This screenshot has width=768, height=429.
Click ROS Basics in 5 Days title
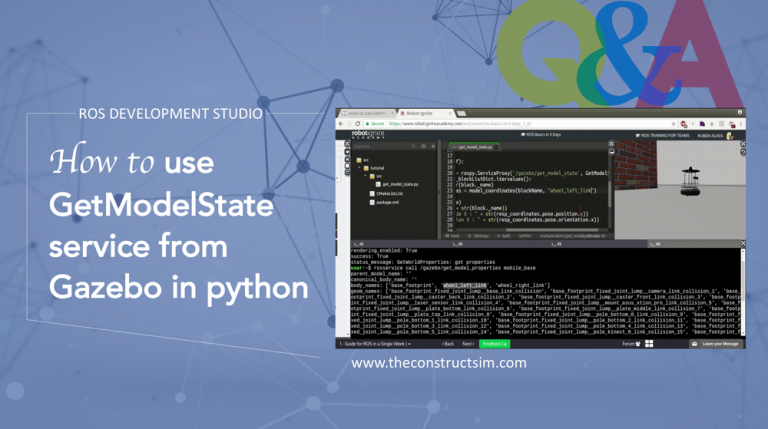541,135
